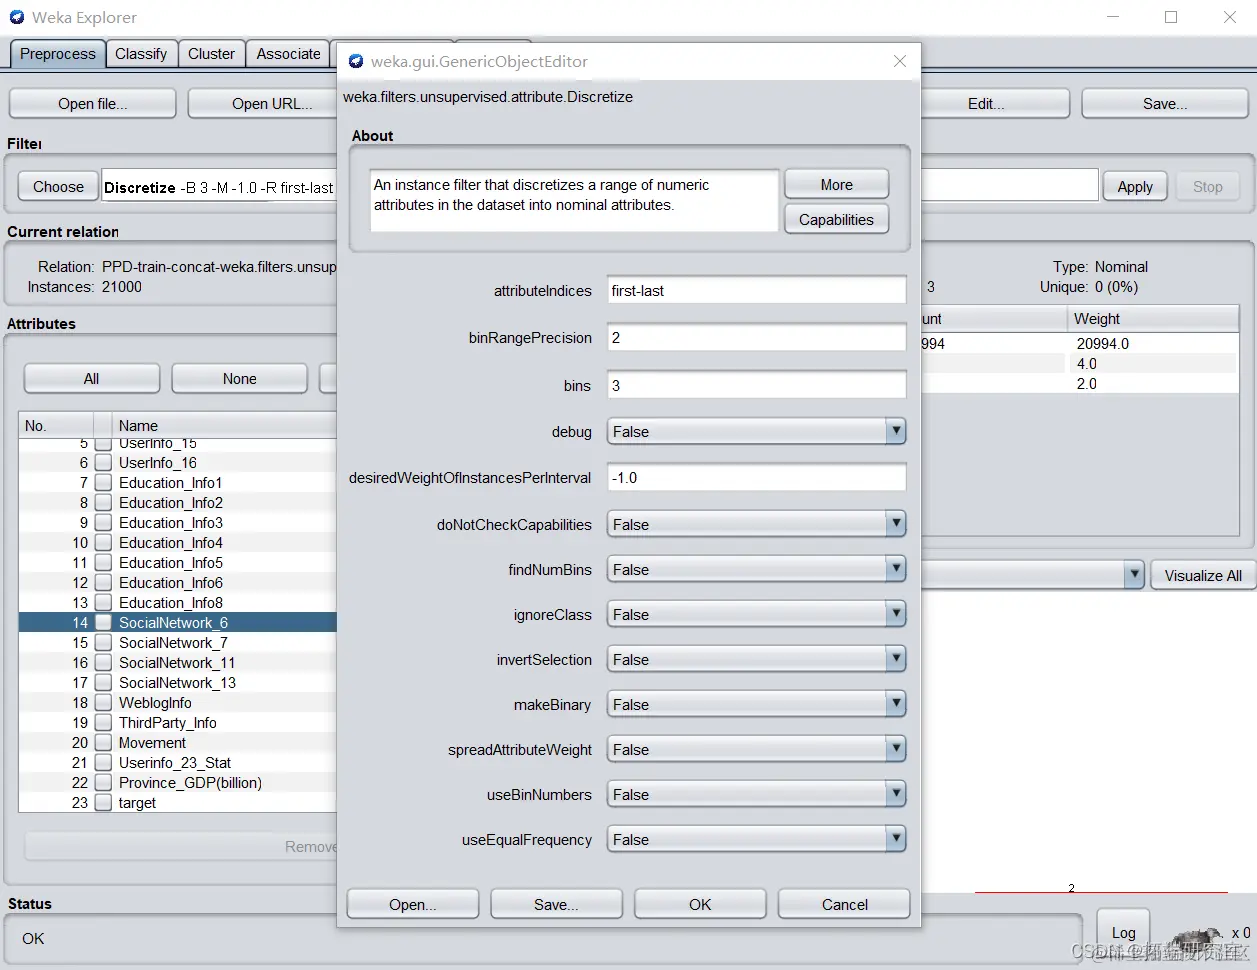Open the doNotCheckCapabilities dropdown

tap(756, 524)
